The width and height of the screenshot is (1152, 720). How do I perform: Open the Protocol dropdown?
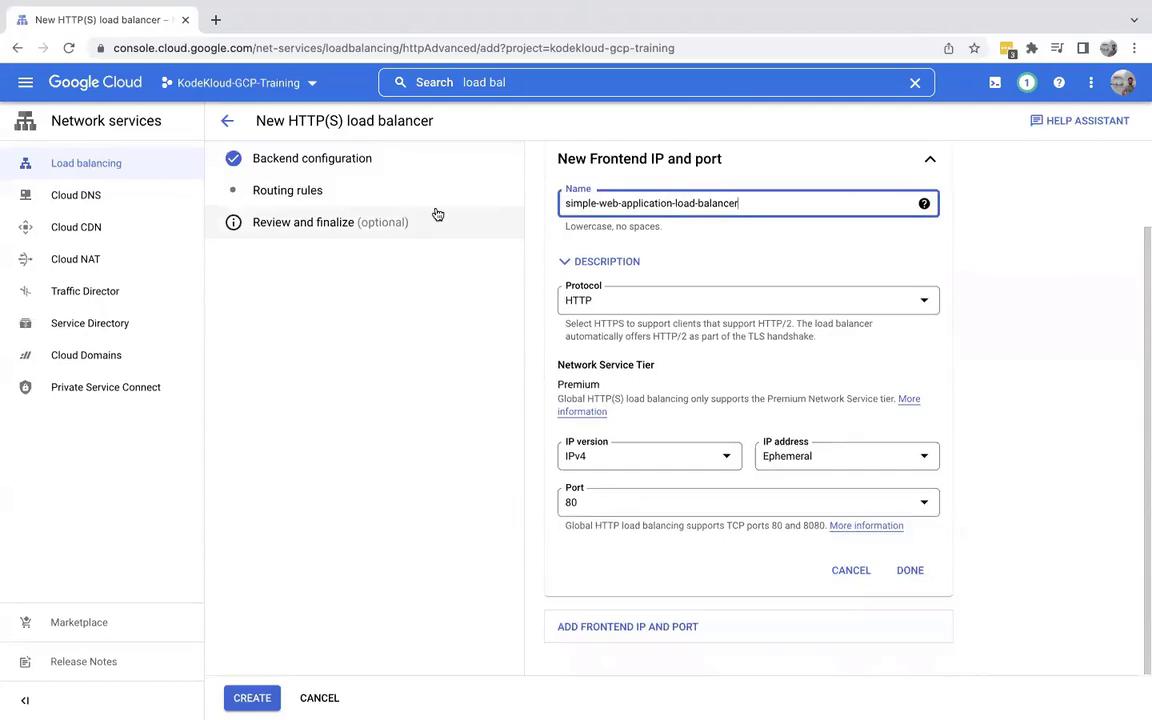(748, 300)
